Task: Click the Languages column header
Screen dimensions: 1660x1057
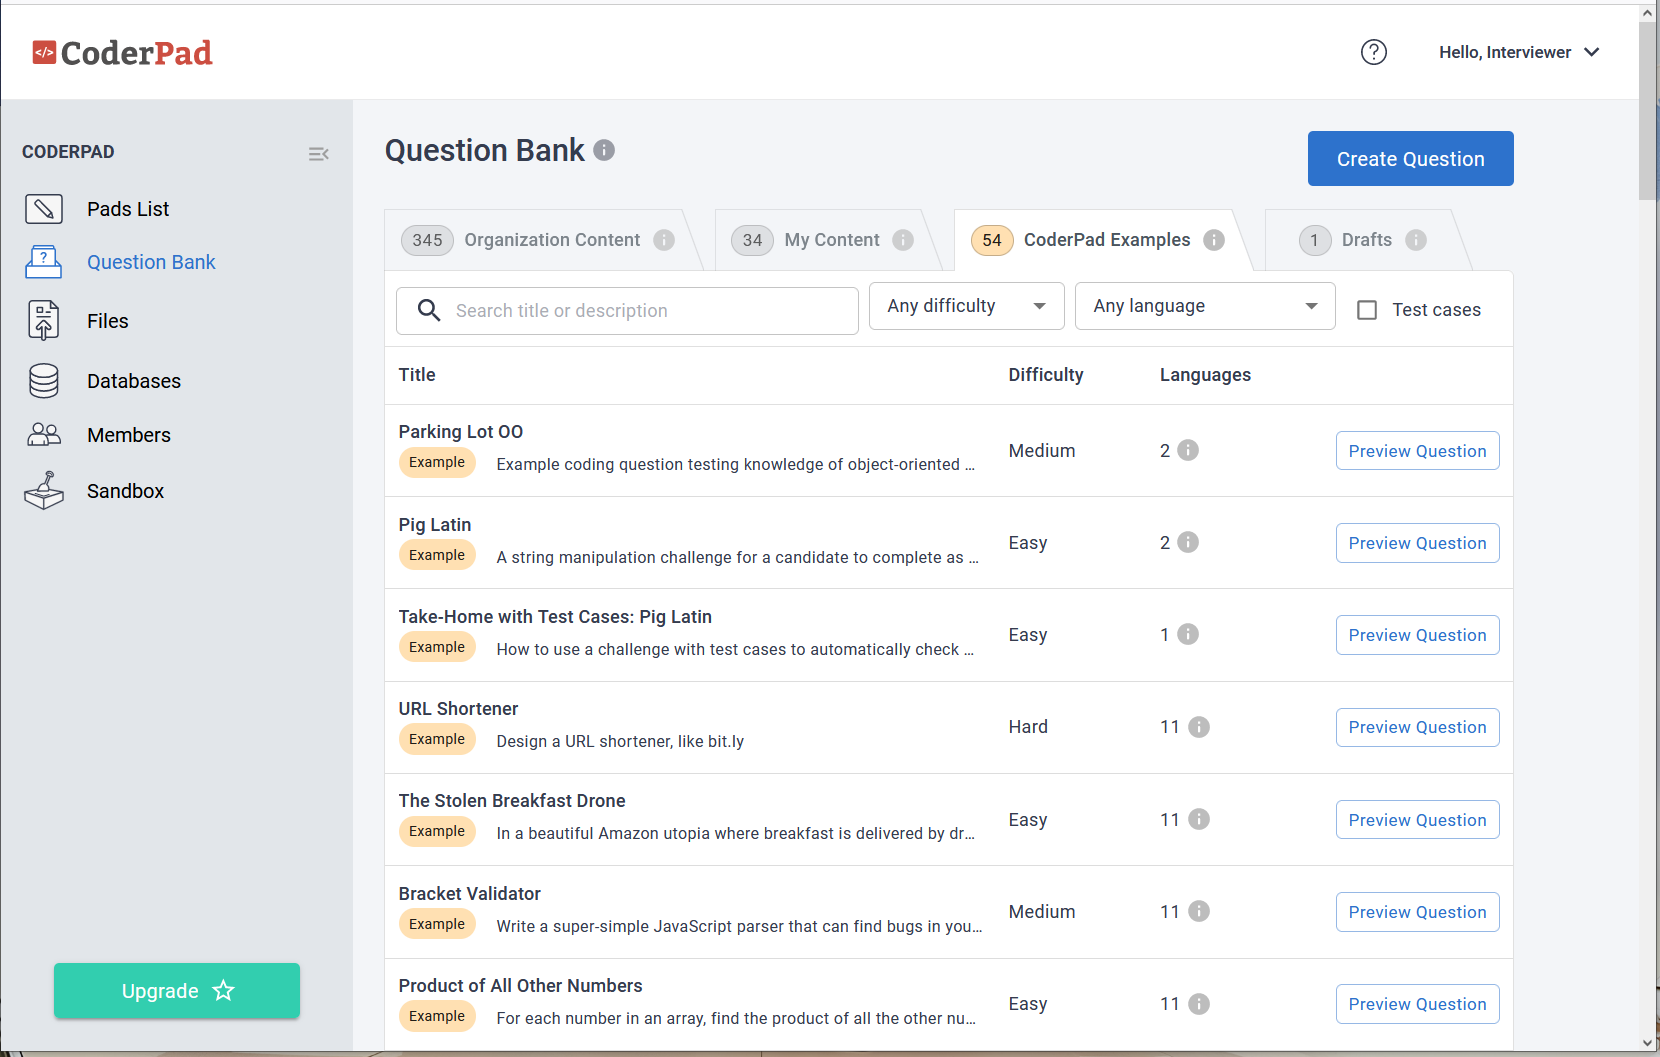Action: [1205, 375]
